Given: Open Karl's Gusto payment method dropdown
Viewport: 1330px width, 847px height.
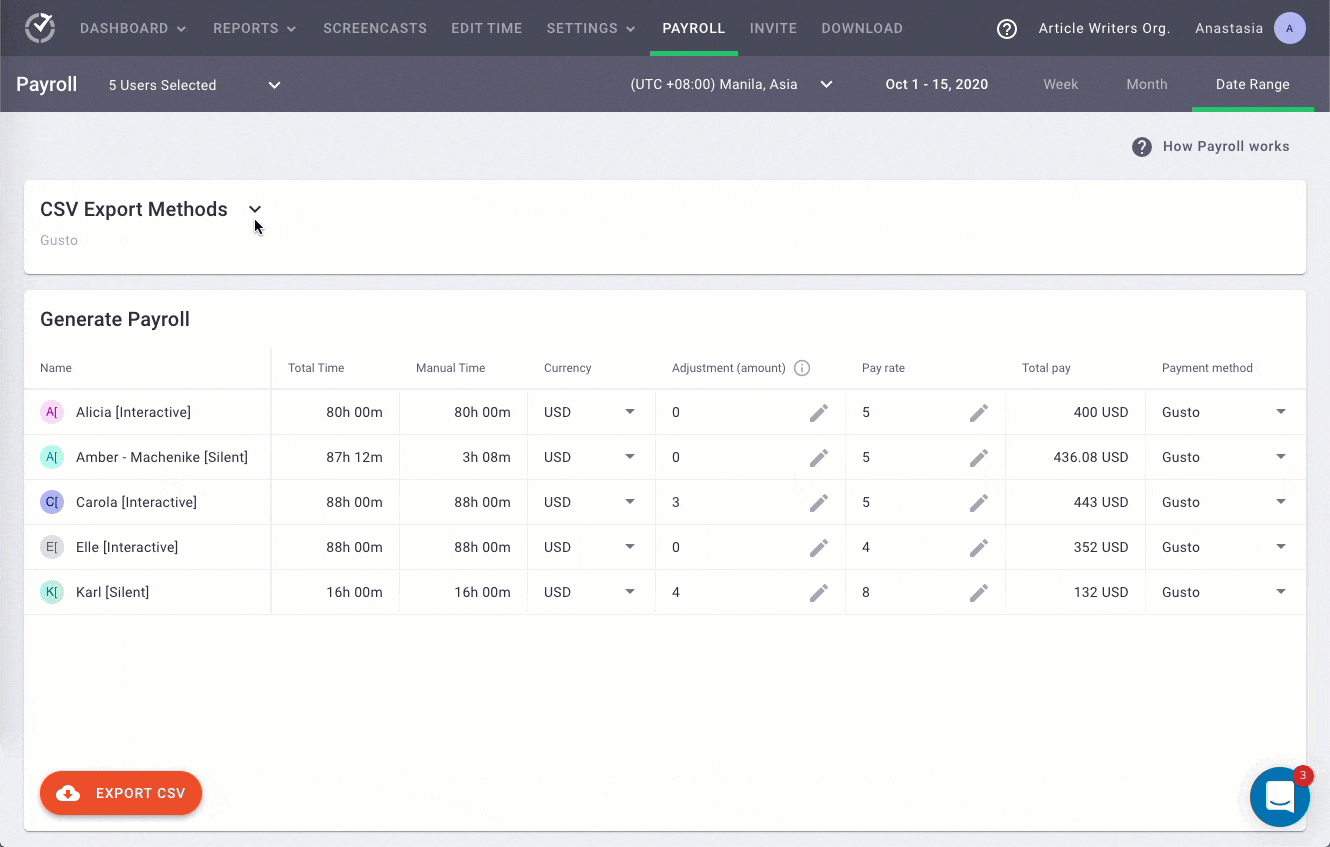Looking at the screenshot, I should click(1224, 592).
